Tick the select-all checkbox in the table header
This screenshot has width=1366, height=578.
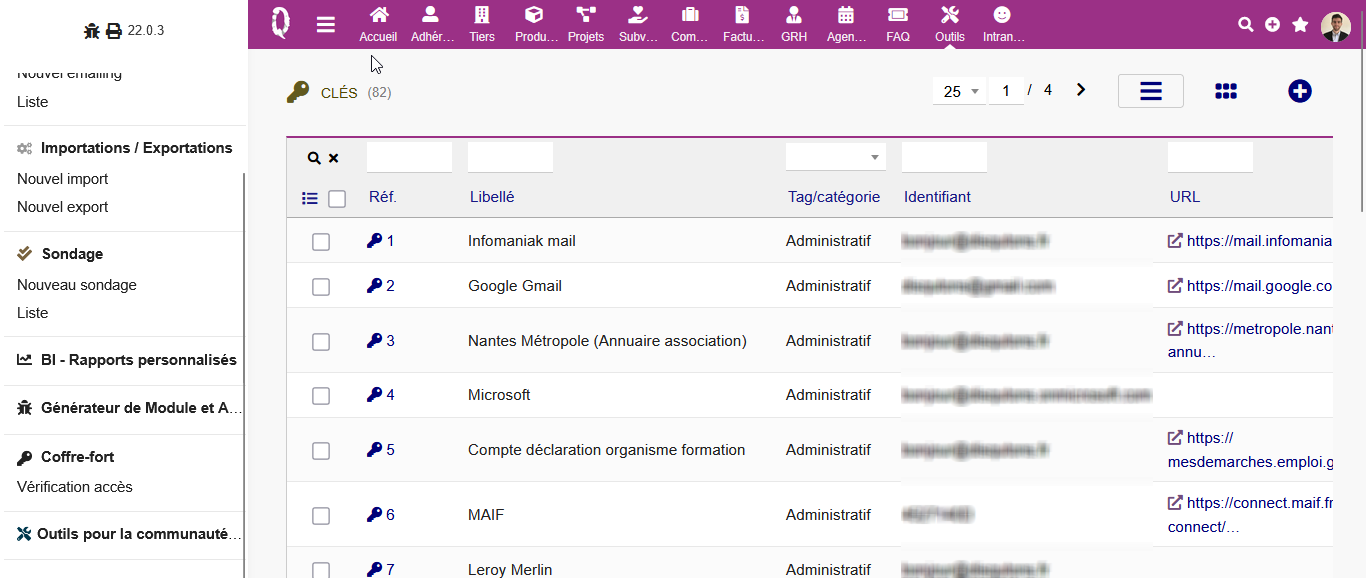337,199
